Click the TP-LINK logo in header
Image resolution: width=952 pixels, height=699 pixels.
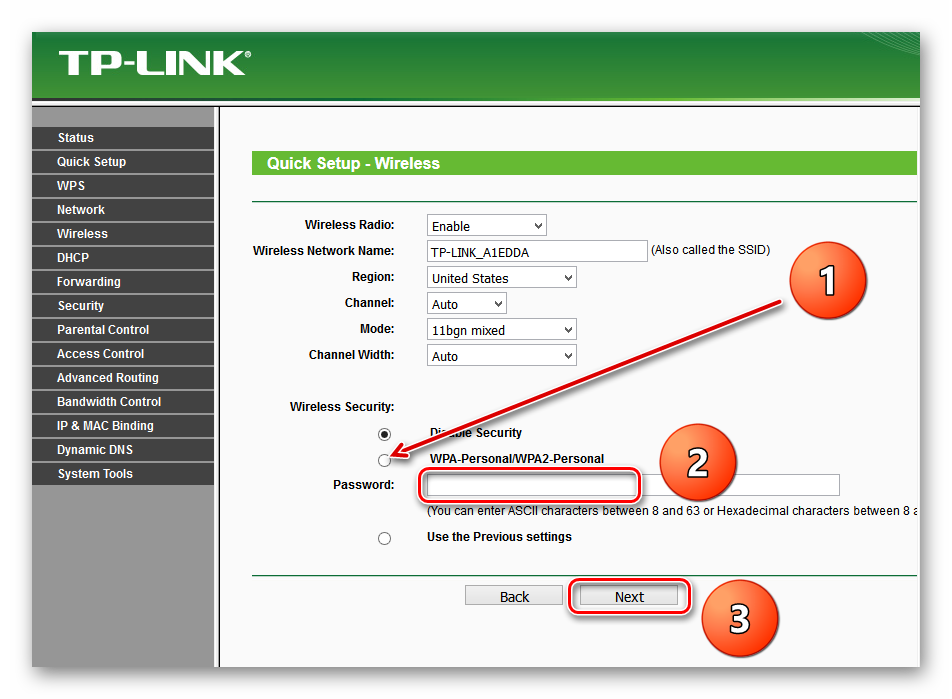154,64
